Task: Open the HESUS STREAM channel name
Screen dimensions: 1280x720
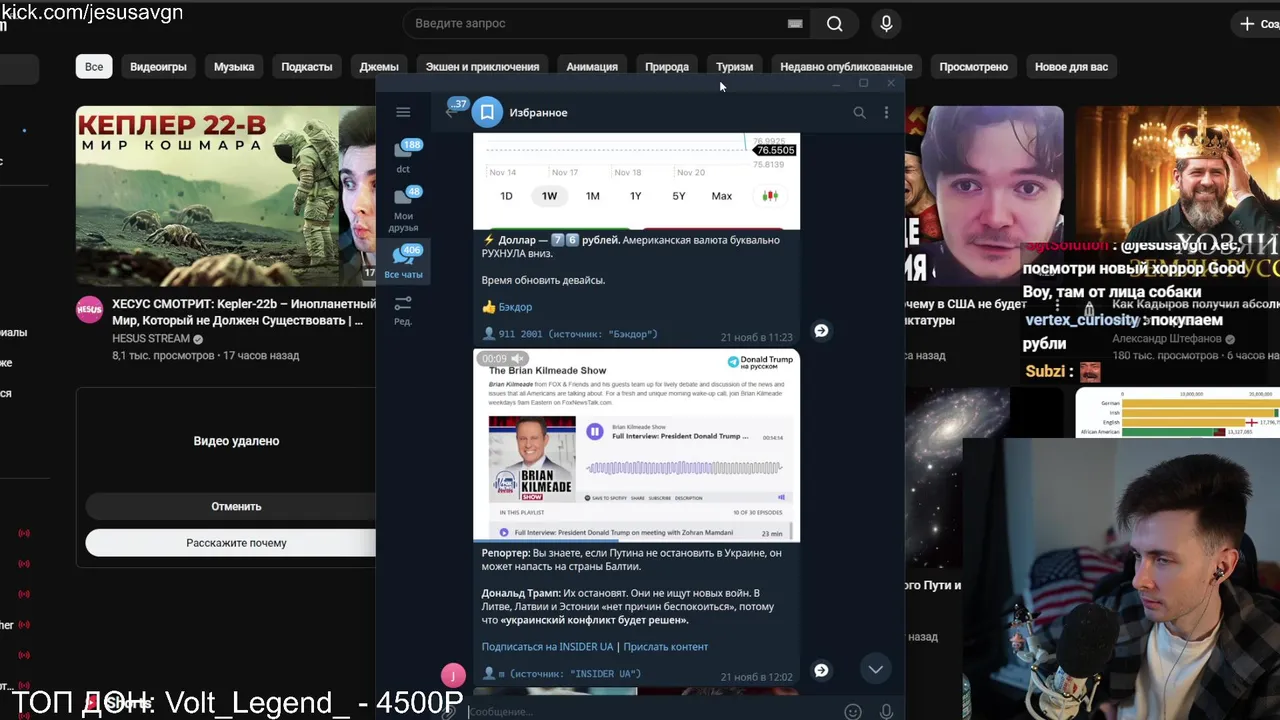Action: pyautogui.click(x=151, y=339)
